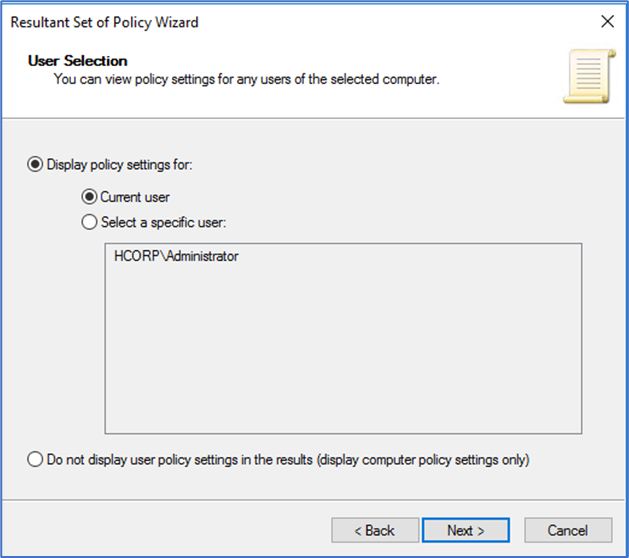Click the 'Current user' label text
This screenshot has height=558, width=629.
tap(135, 197)
